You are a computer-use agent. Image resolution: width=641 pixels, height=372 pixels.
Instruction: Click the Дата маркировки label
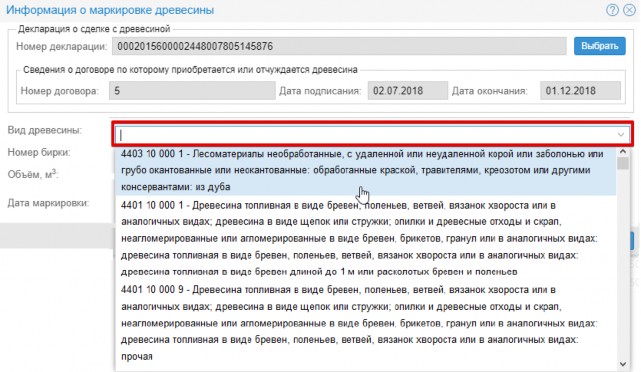48,203
